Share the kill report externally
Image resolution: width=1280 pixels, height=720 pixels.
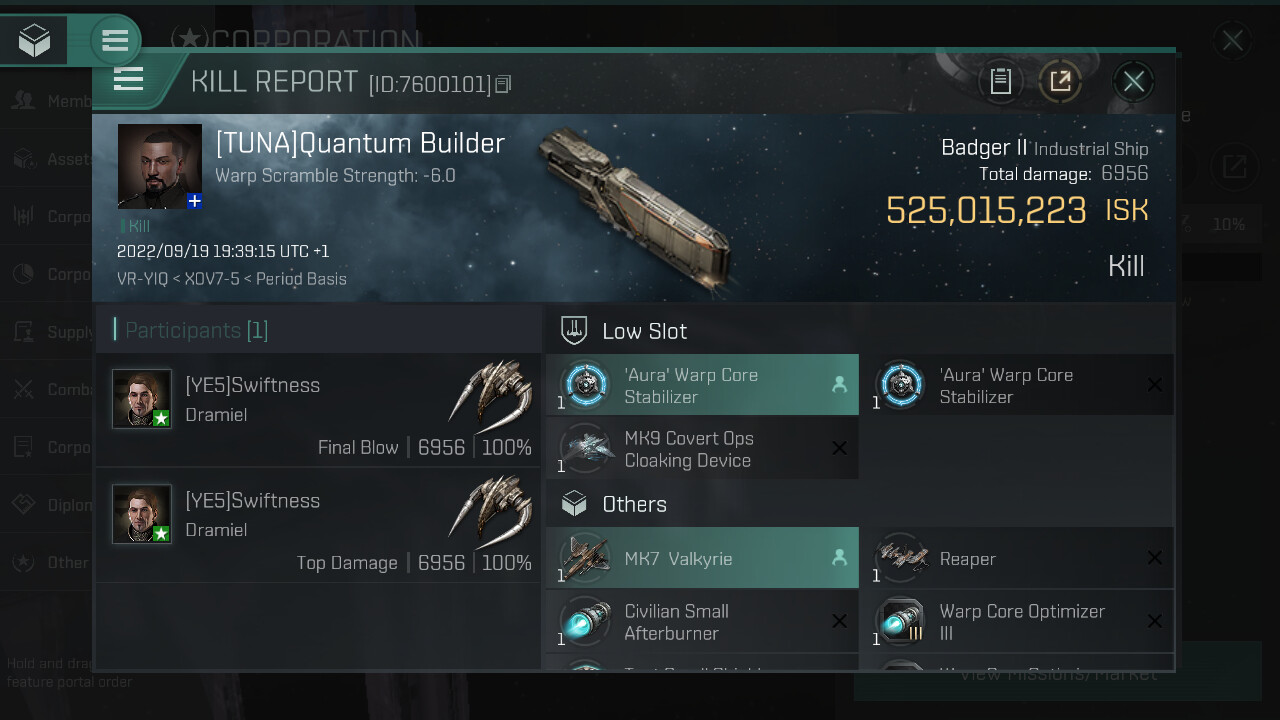pyautogui.click(x=1060, y=81)
